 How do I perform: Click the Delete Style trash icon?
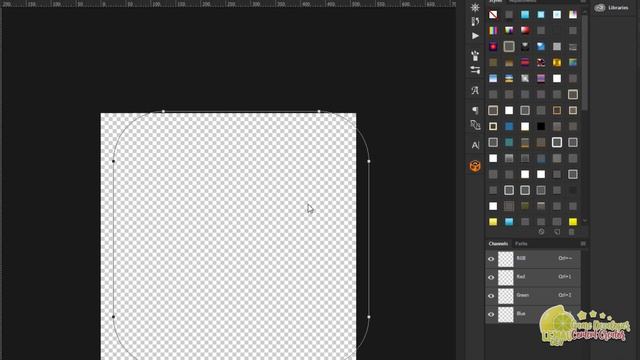tap(571, 232)
